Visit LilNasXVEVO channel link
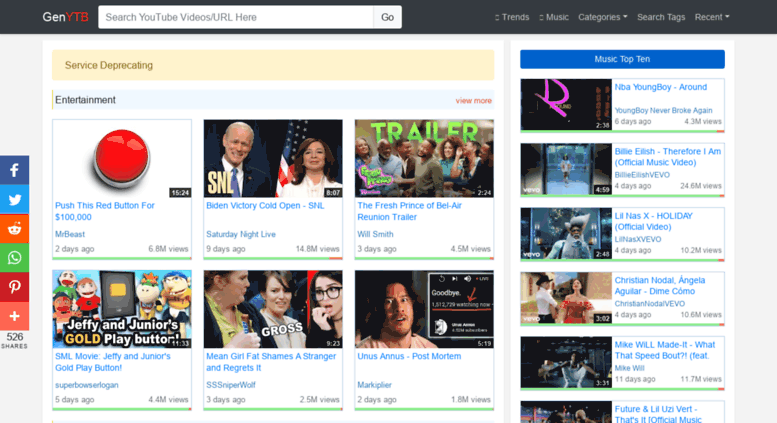 point(638,239)
